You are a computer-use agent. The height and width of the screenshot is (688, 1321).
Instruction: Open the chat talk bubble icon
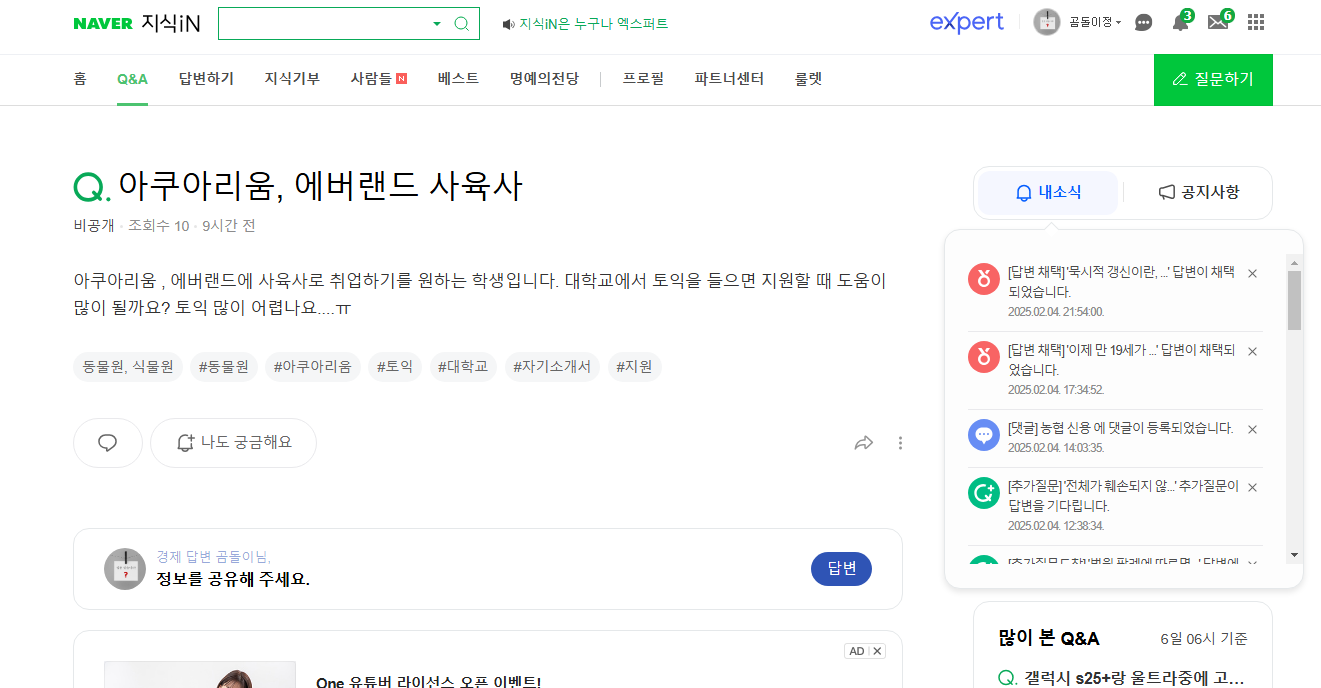point(1144,23)
